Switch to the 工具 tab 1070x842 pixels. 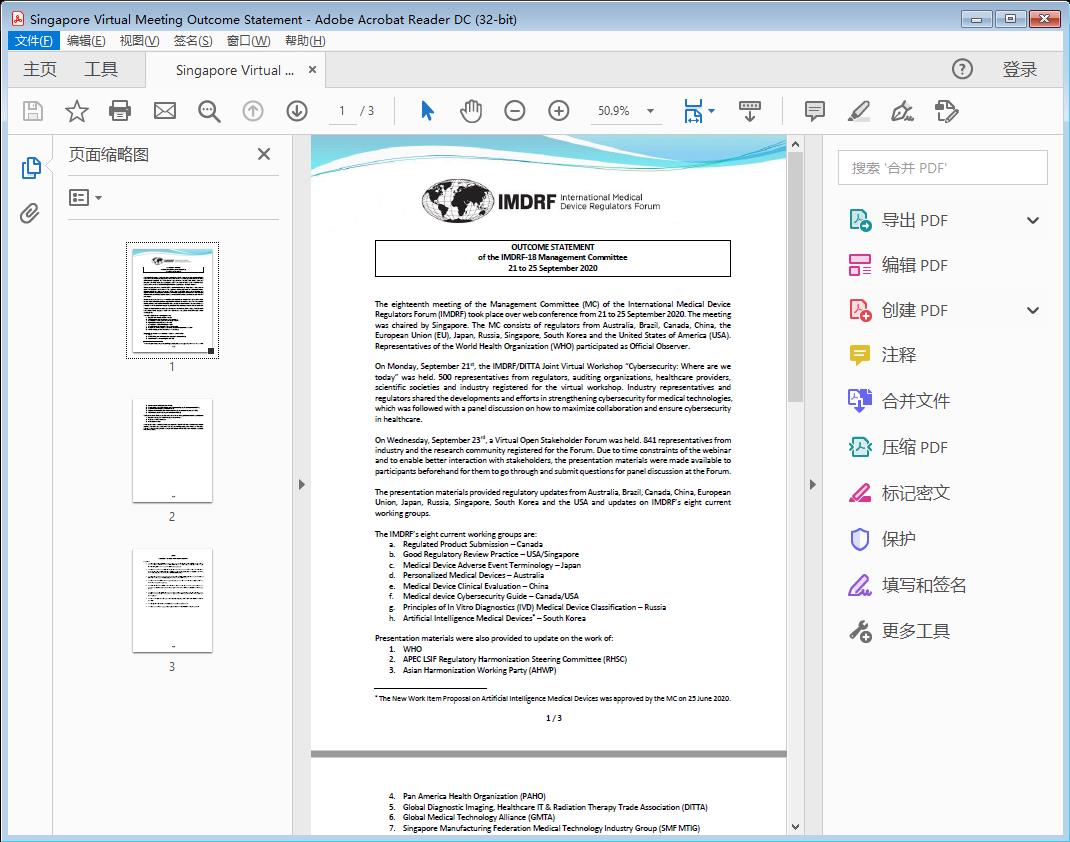click(x=100, y=70)
